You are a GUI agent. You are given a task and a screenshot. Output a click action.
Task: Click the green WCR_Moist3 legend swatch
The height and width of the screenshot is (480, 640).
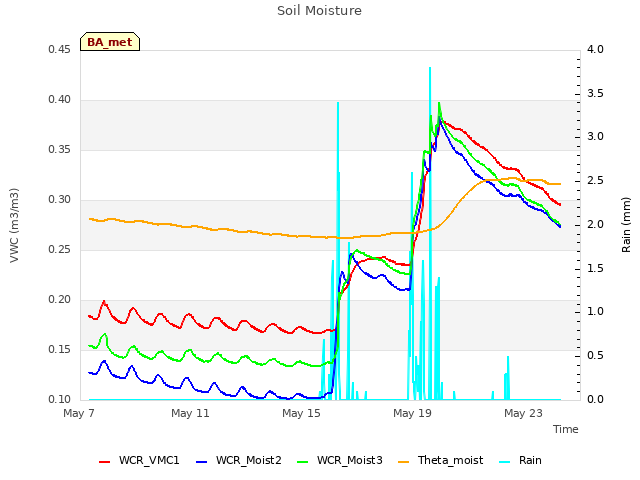point(302,462)
